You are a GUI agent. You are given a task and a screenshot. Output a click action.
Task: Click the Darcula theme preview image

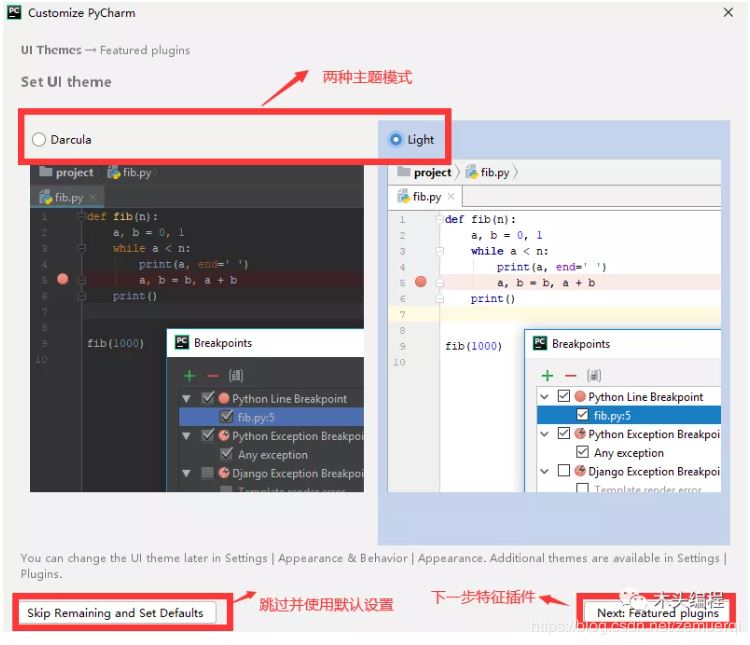pos(197,328)
